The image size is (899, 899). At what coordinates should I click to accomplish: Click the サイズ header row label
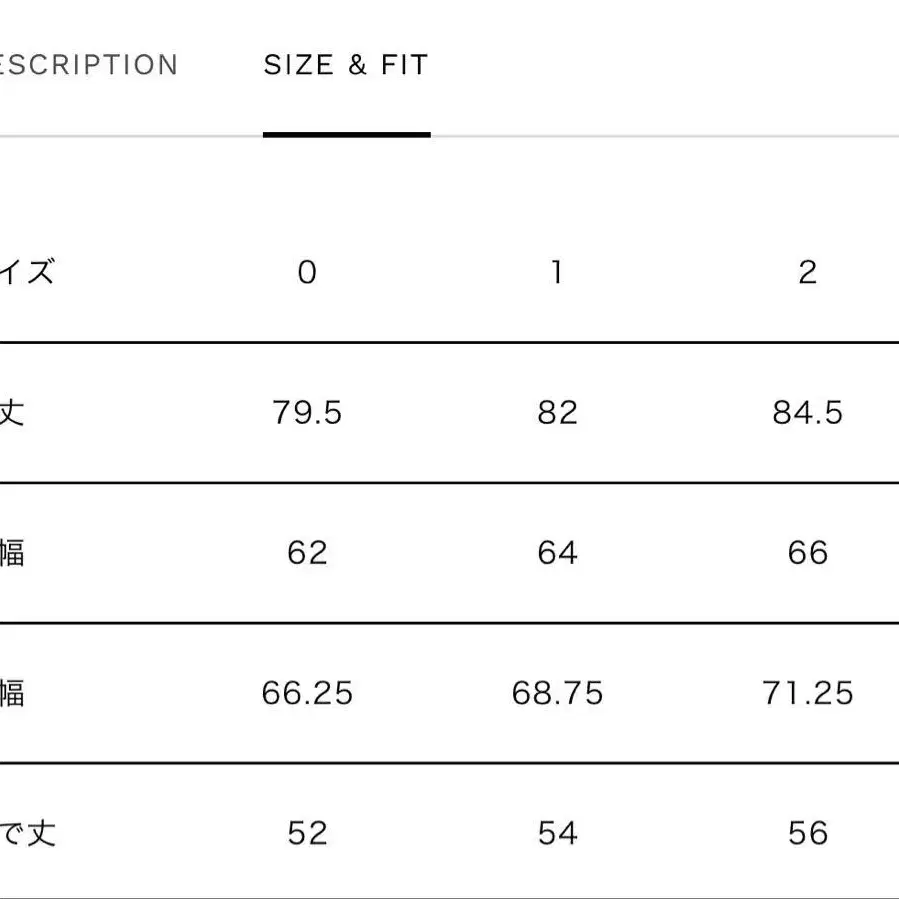coord(26,272)
